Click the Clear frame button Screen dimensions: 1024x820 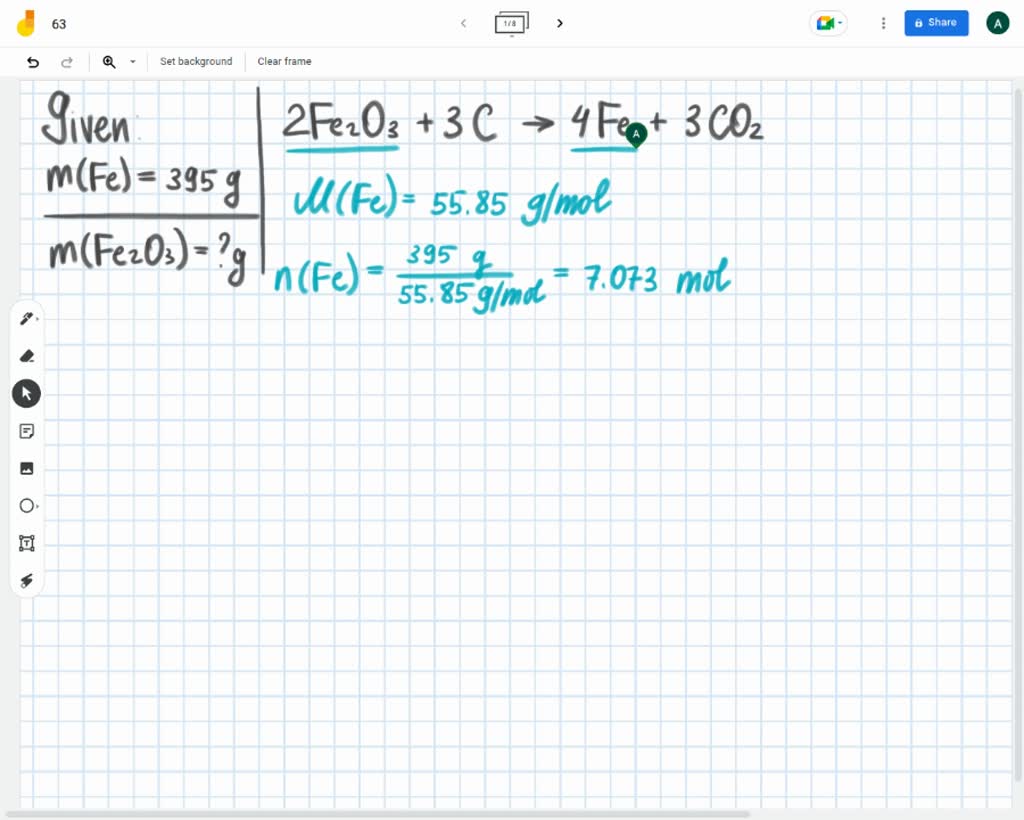coord(284,62)
